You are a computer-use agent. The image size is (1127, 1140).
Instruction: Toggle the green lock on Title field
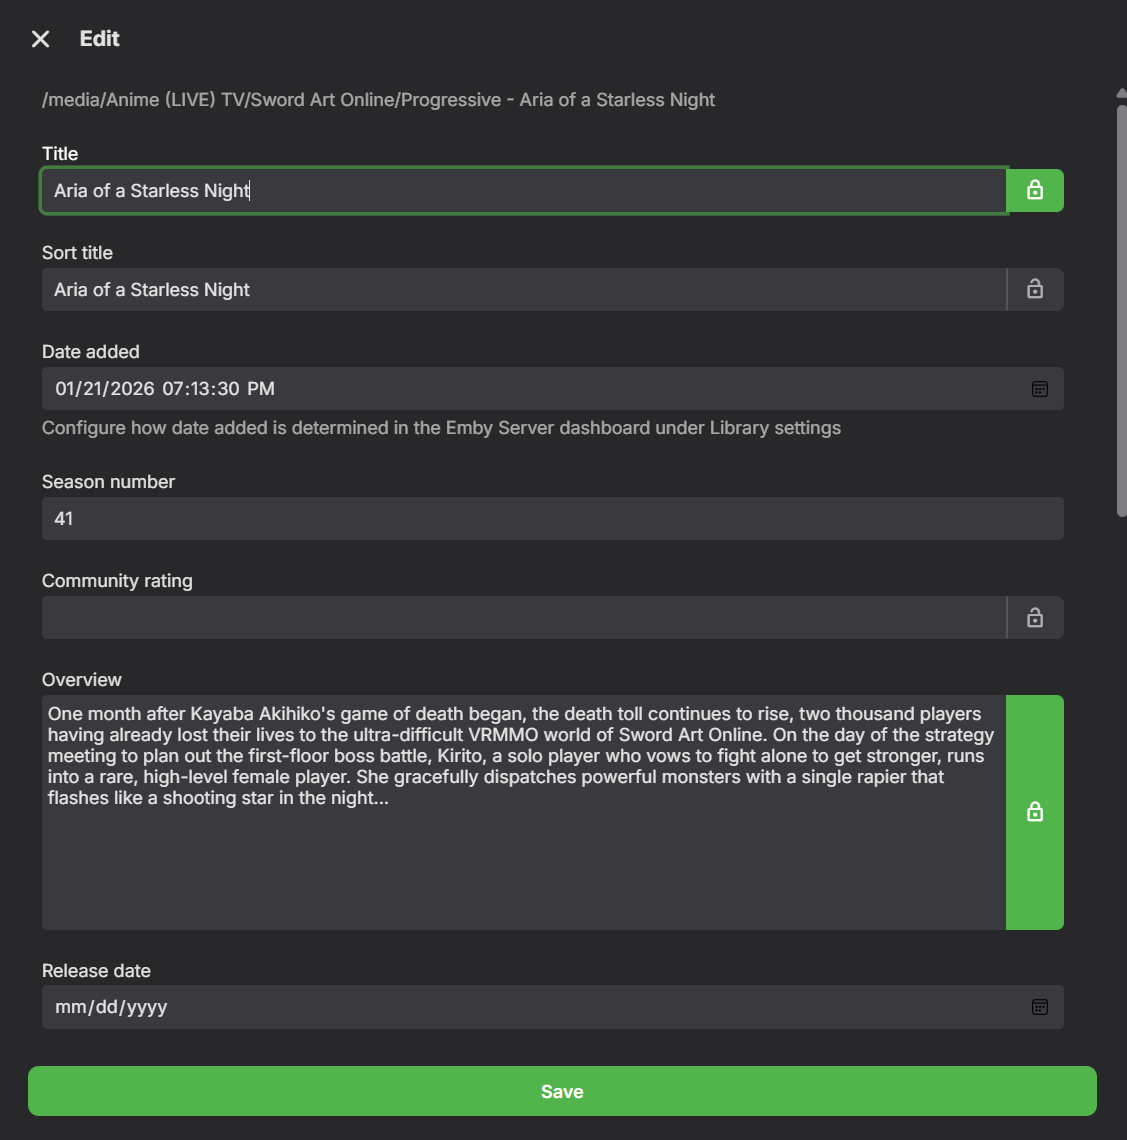1035,190
